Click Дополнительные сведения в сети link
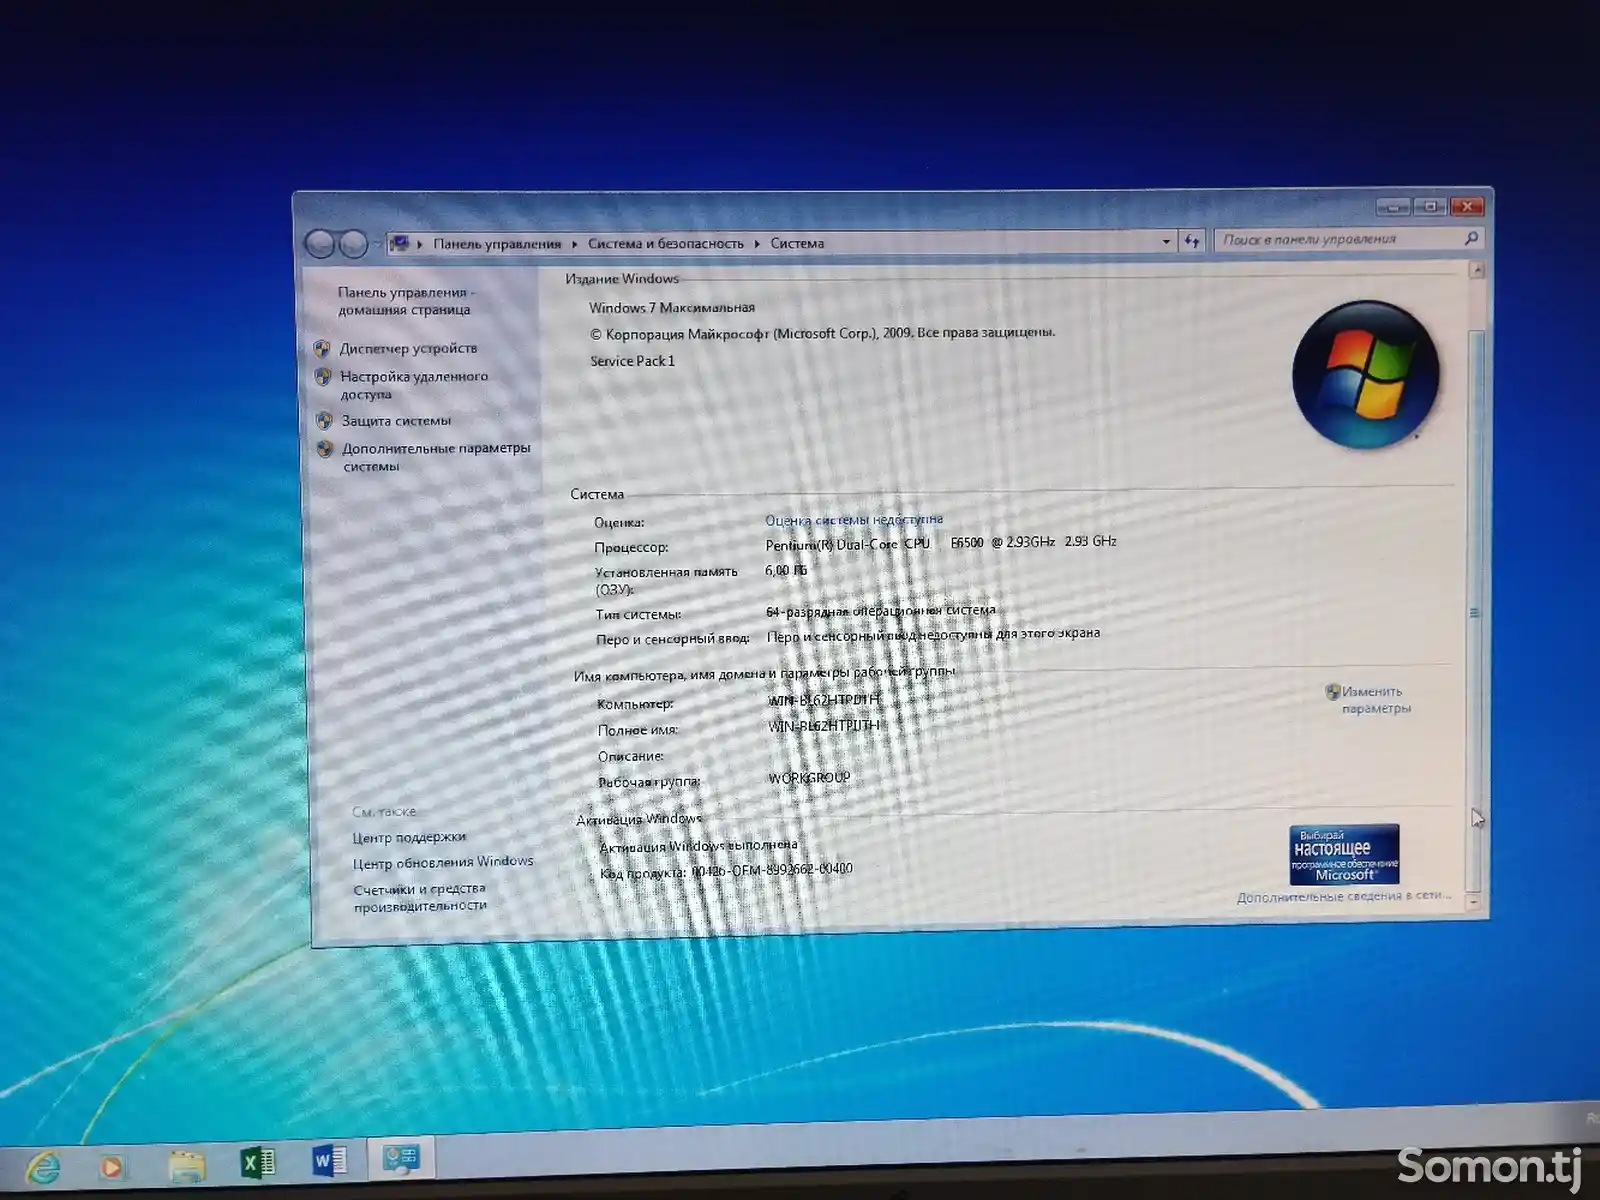This screenshot has height=1200, width=1600. 1344,897
